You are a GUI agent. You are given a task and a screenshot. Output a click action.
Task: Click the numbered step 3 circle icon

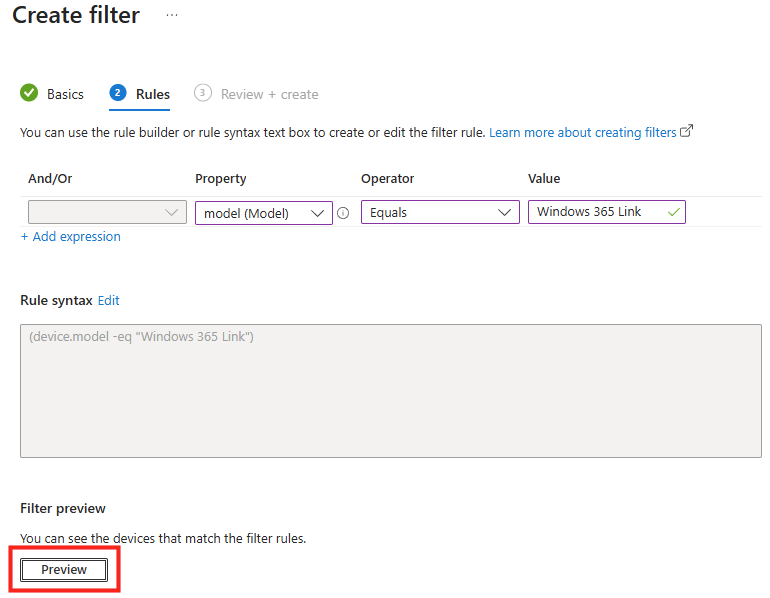click(x=203, y=93)
